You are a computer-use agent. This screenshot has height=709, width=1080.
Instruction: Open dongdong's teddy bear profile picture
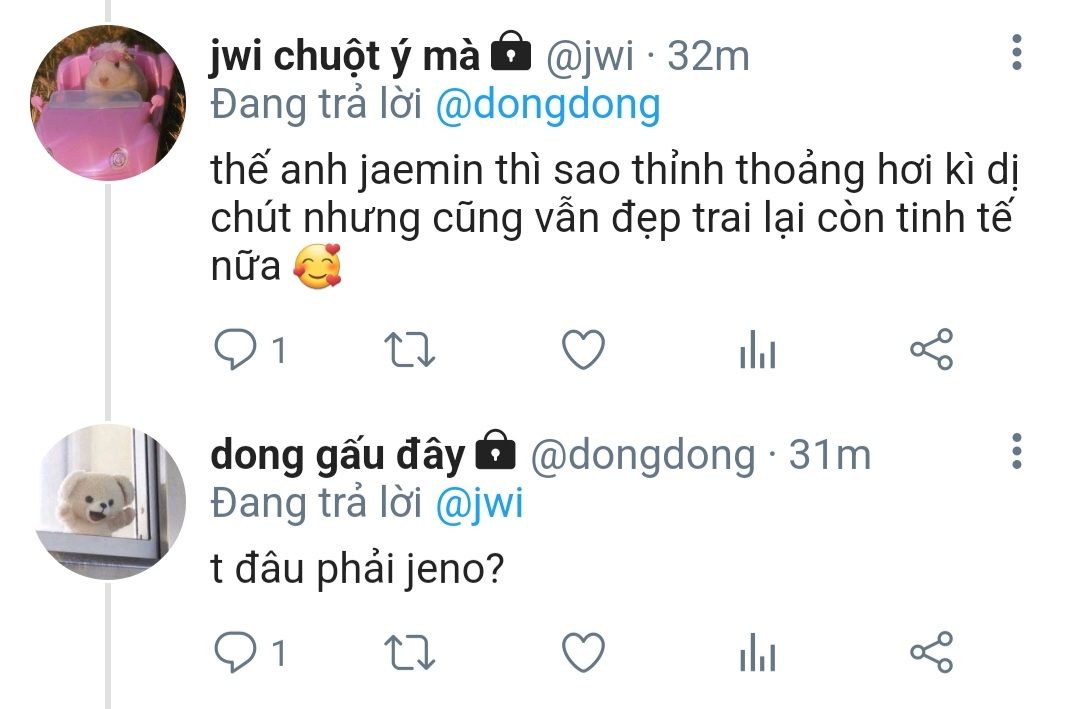tap(110, 502)
